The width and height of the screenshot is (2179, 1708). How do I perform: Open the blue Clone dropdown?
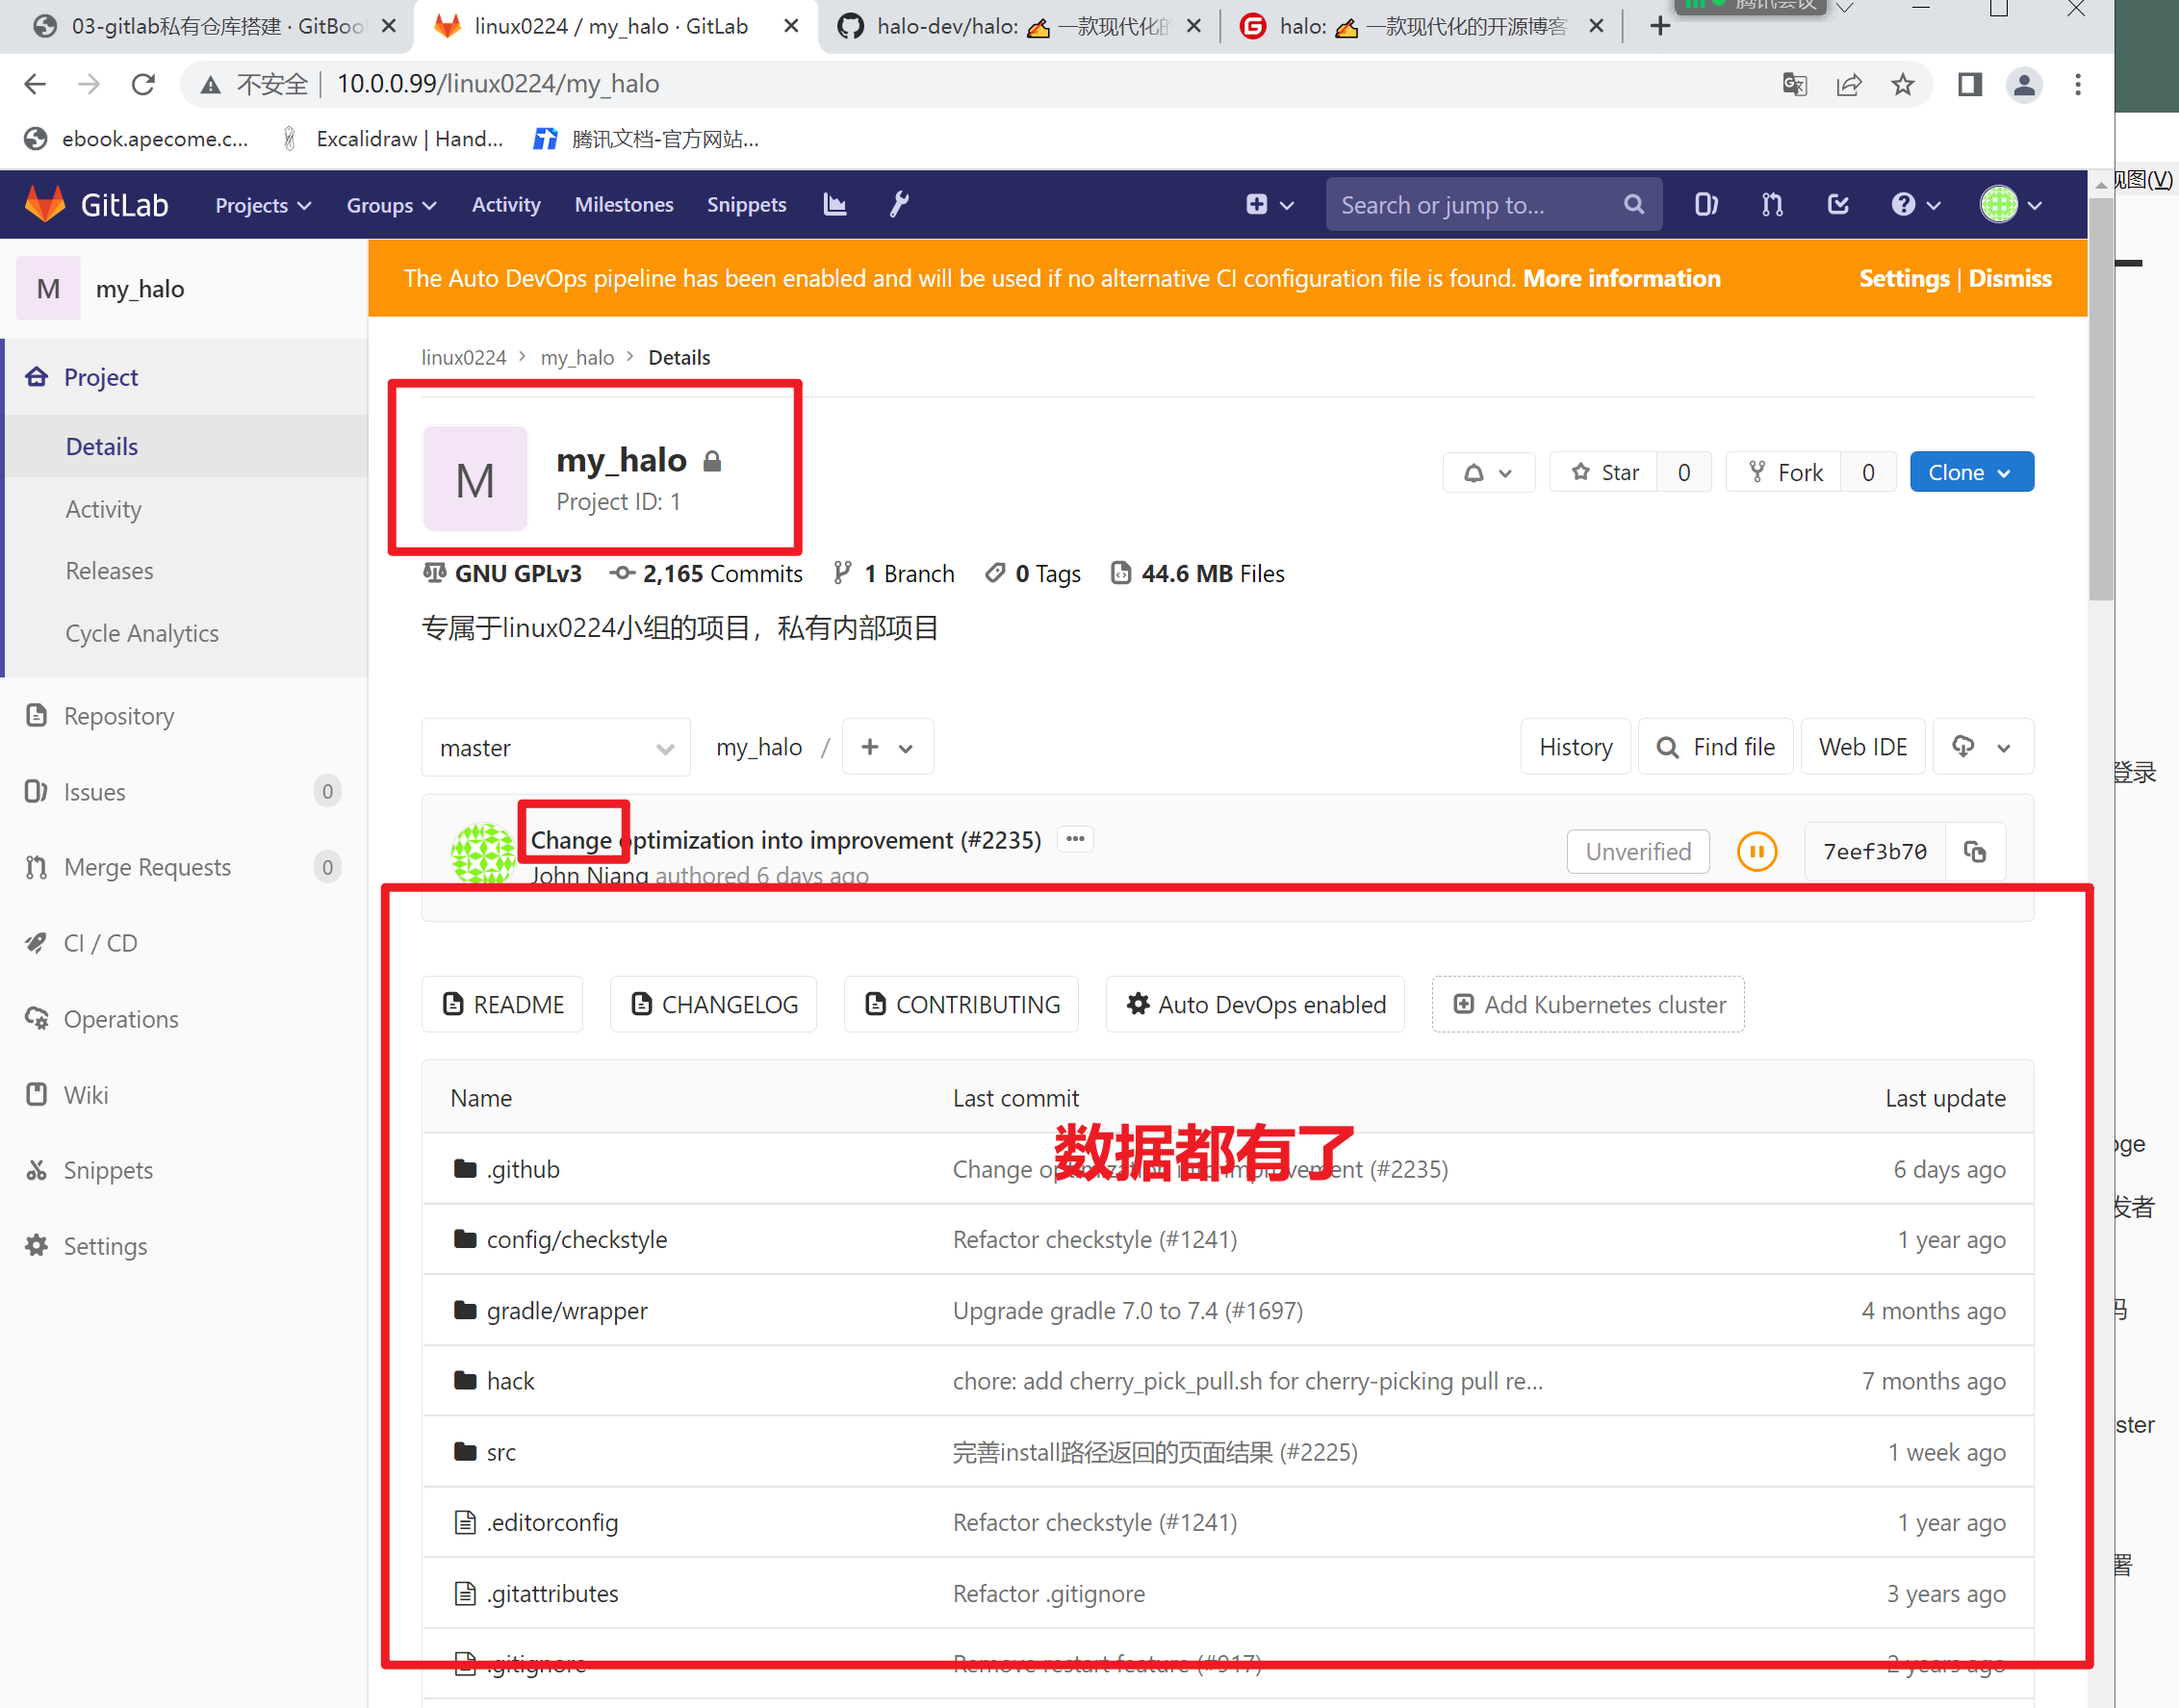point(1970,472)
